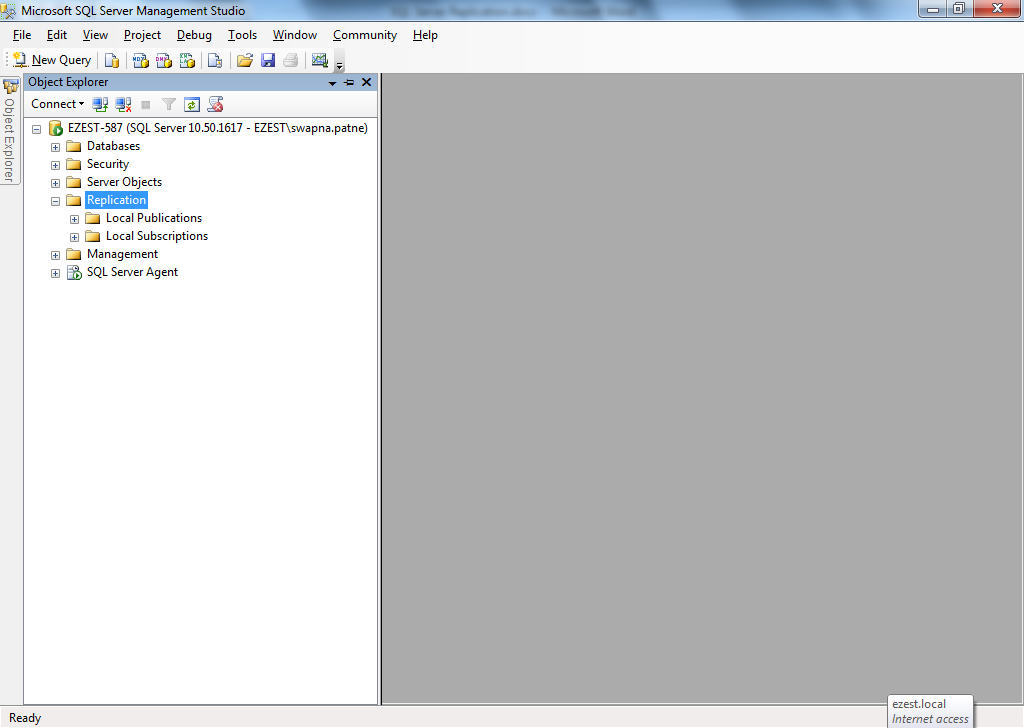Click the Save disk icon in toolbar
The height and width of the screenshot is (728, 1024).
click(x=268, y=60)
